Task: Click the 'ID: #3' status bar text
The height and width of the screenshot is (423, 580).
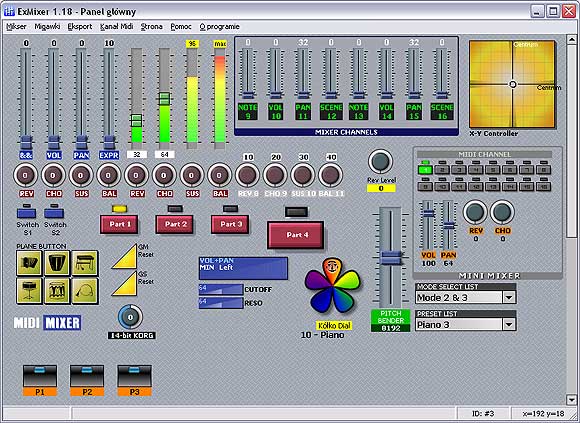Action: pos(483,413)
